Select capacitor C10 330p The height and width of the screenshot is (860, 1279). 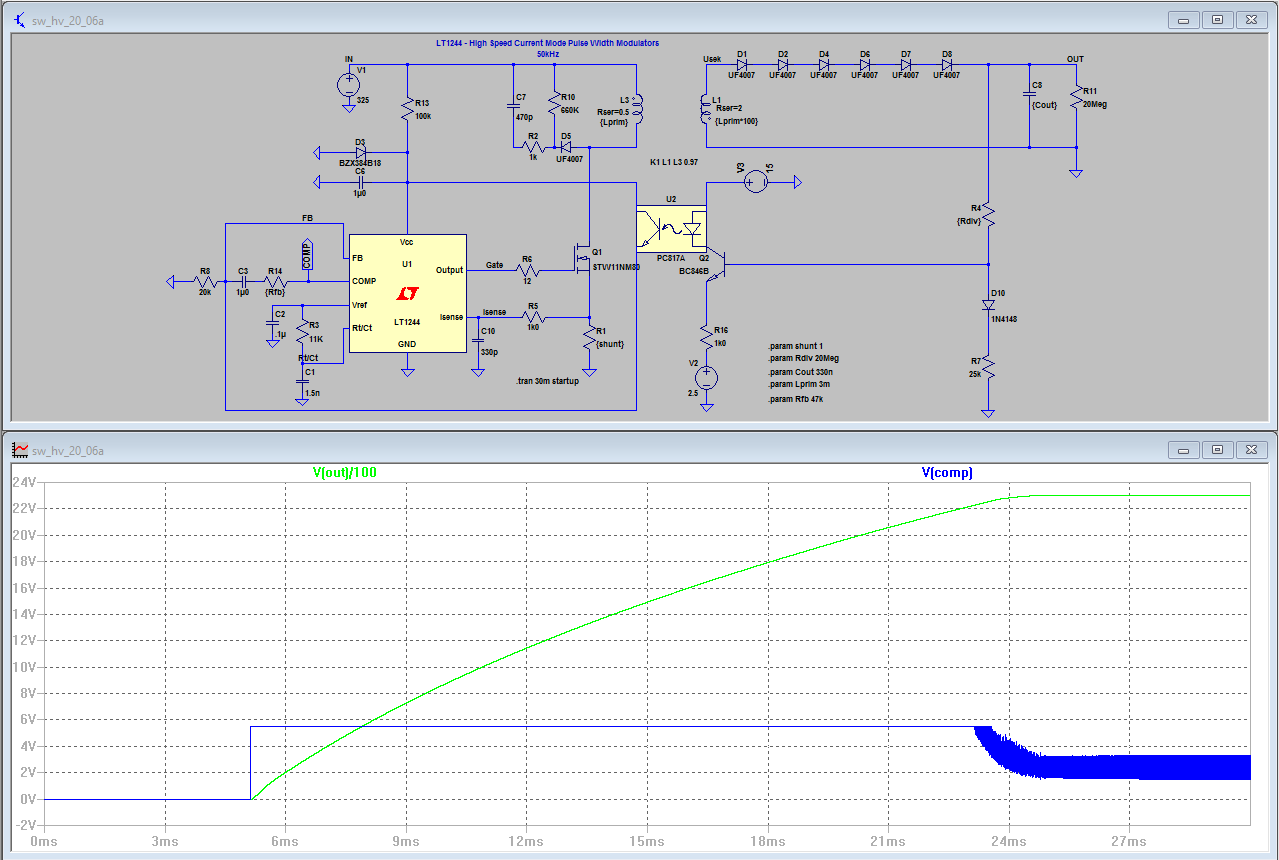[x=477, y=341]
